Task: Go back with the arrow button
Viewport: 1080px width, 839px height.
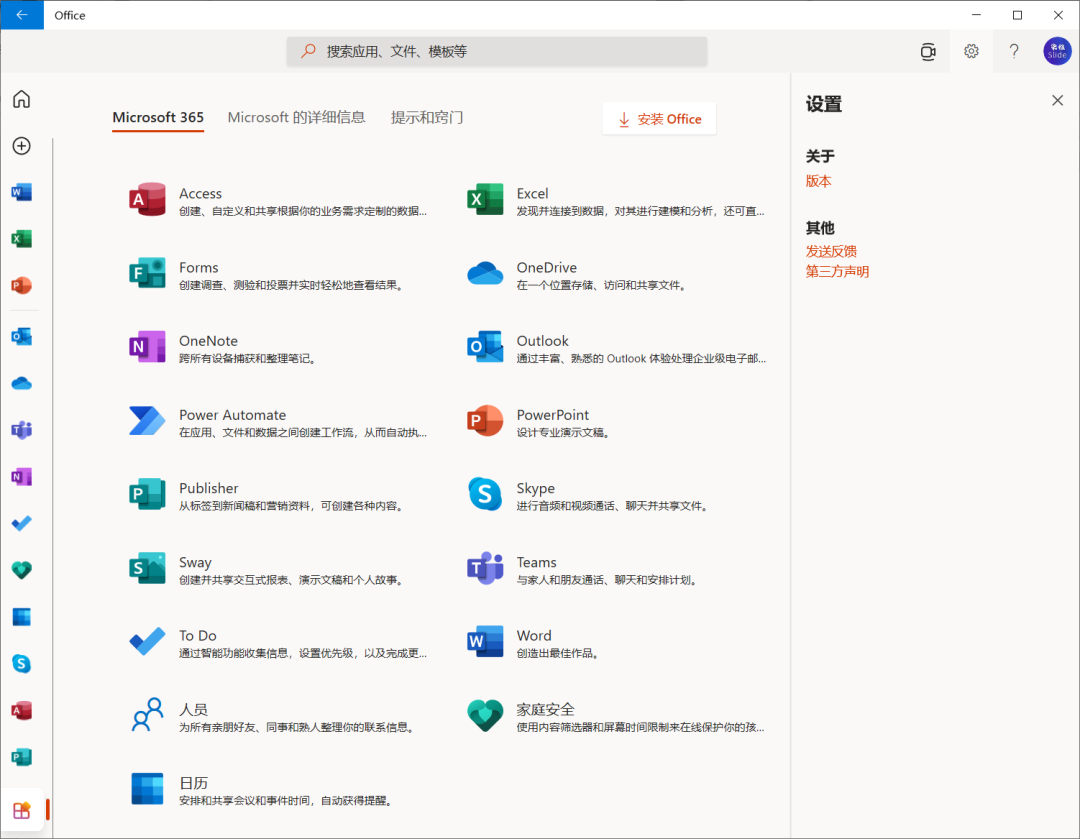Action: point(22,15)
